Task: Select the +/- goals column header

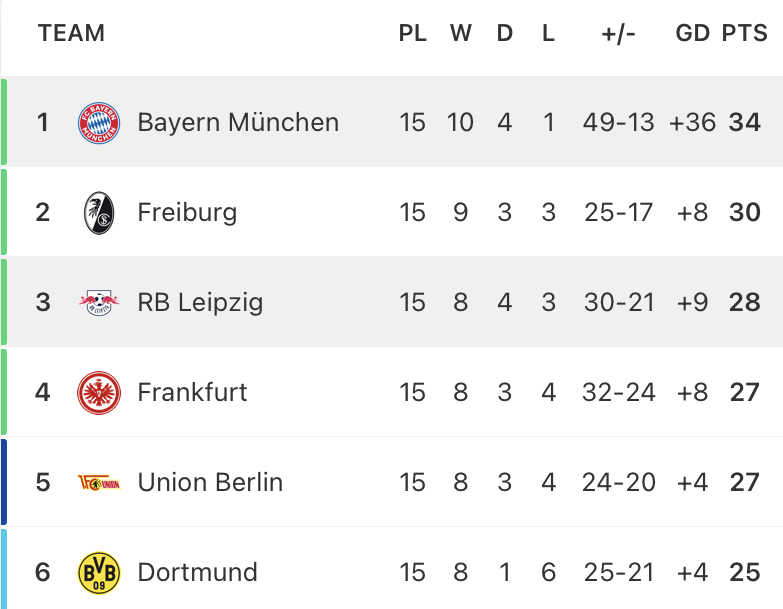Action: pyautogui.click(x=618, y=34)
